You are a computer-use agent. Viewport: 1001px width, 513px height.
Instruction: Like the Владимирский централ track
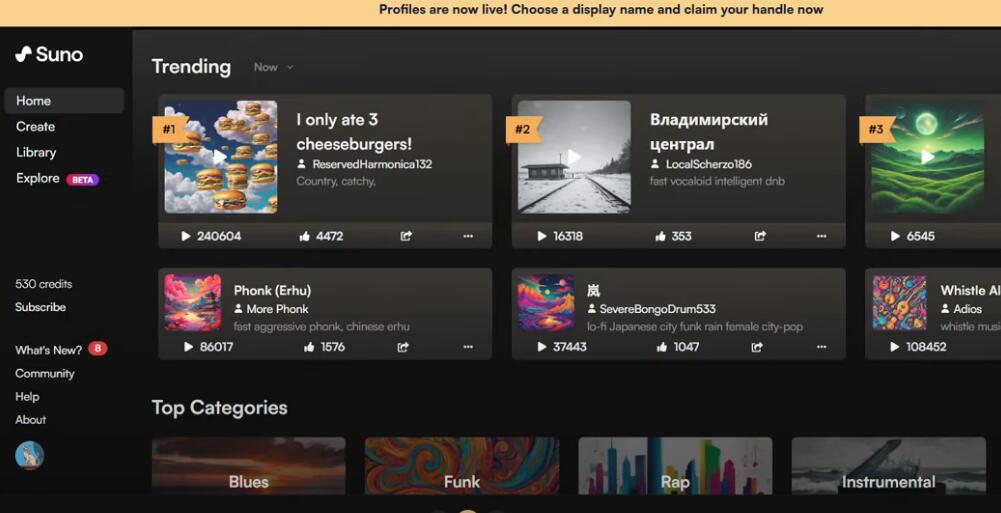tap(660, 236)
